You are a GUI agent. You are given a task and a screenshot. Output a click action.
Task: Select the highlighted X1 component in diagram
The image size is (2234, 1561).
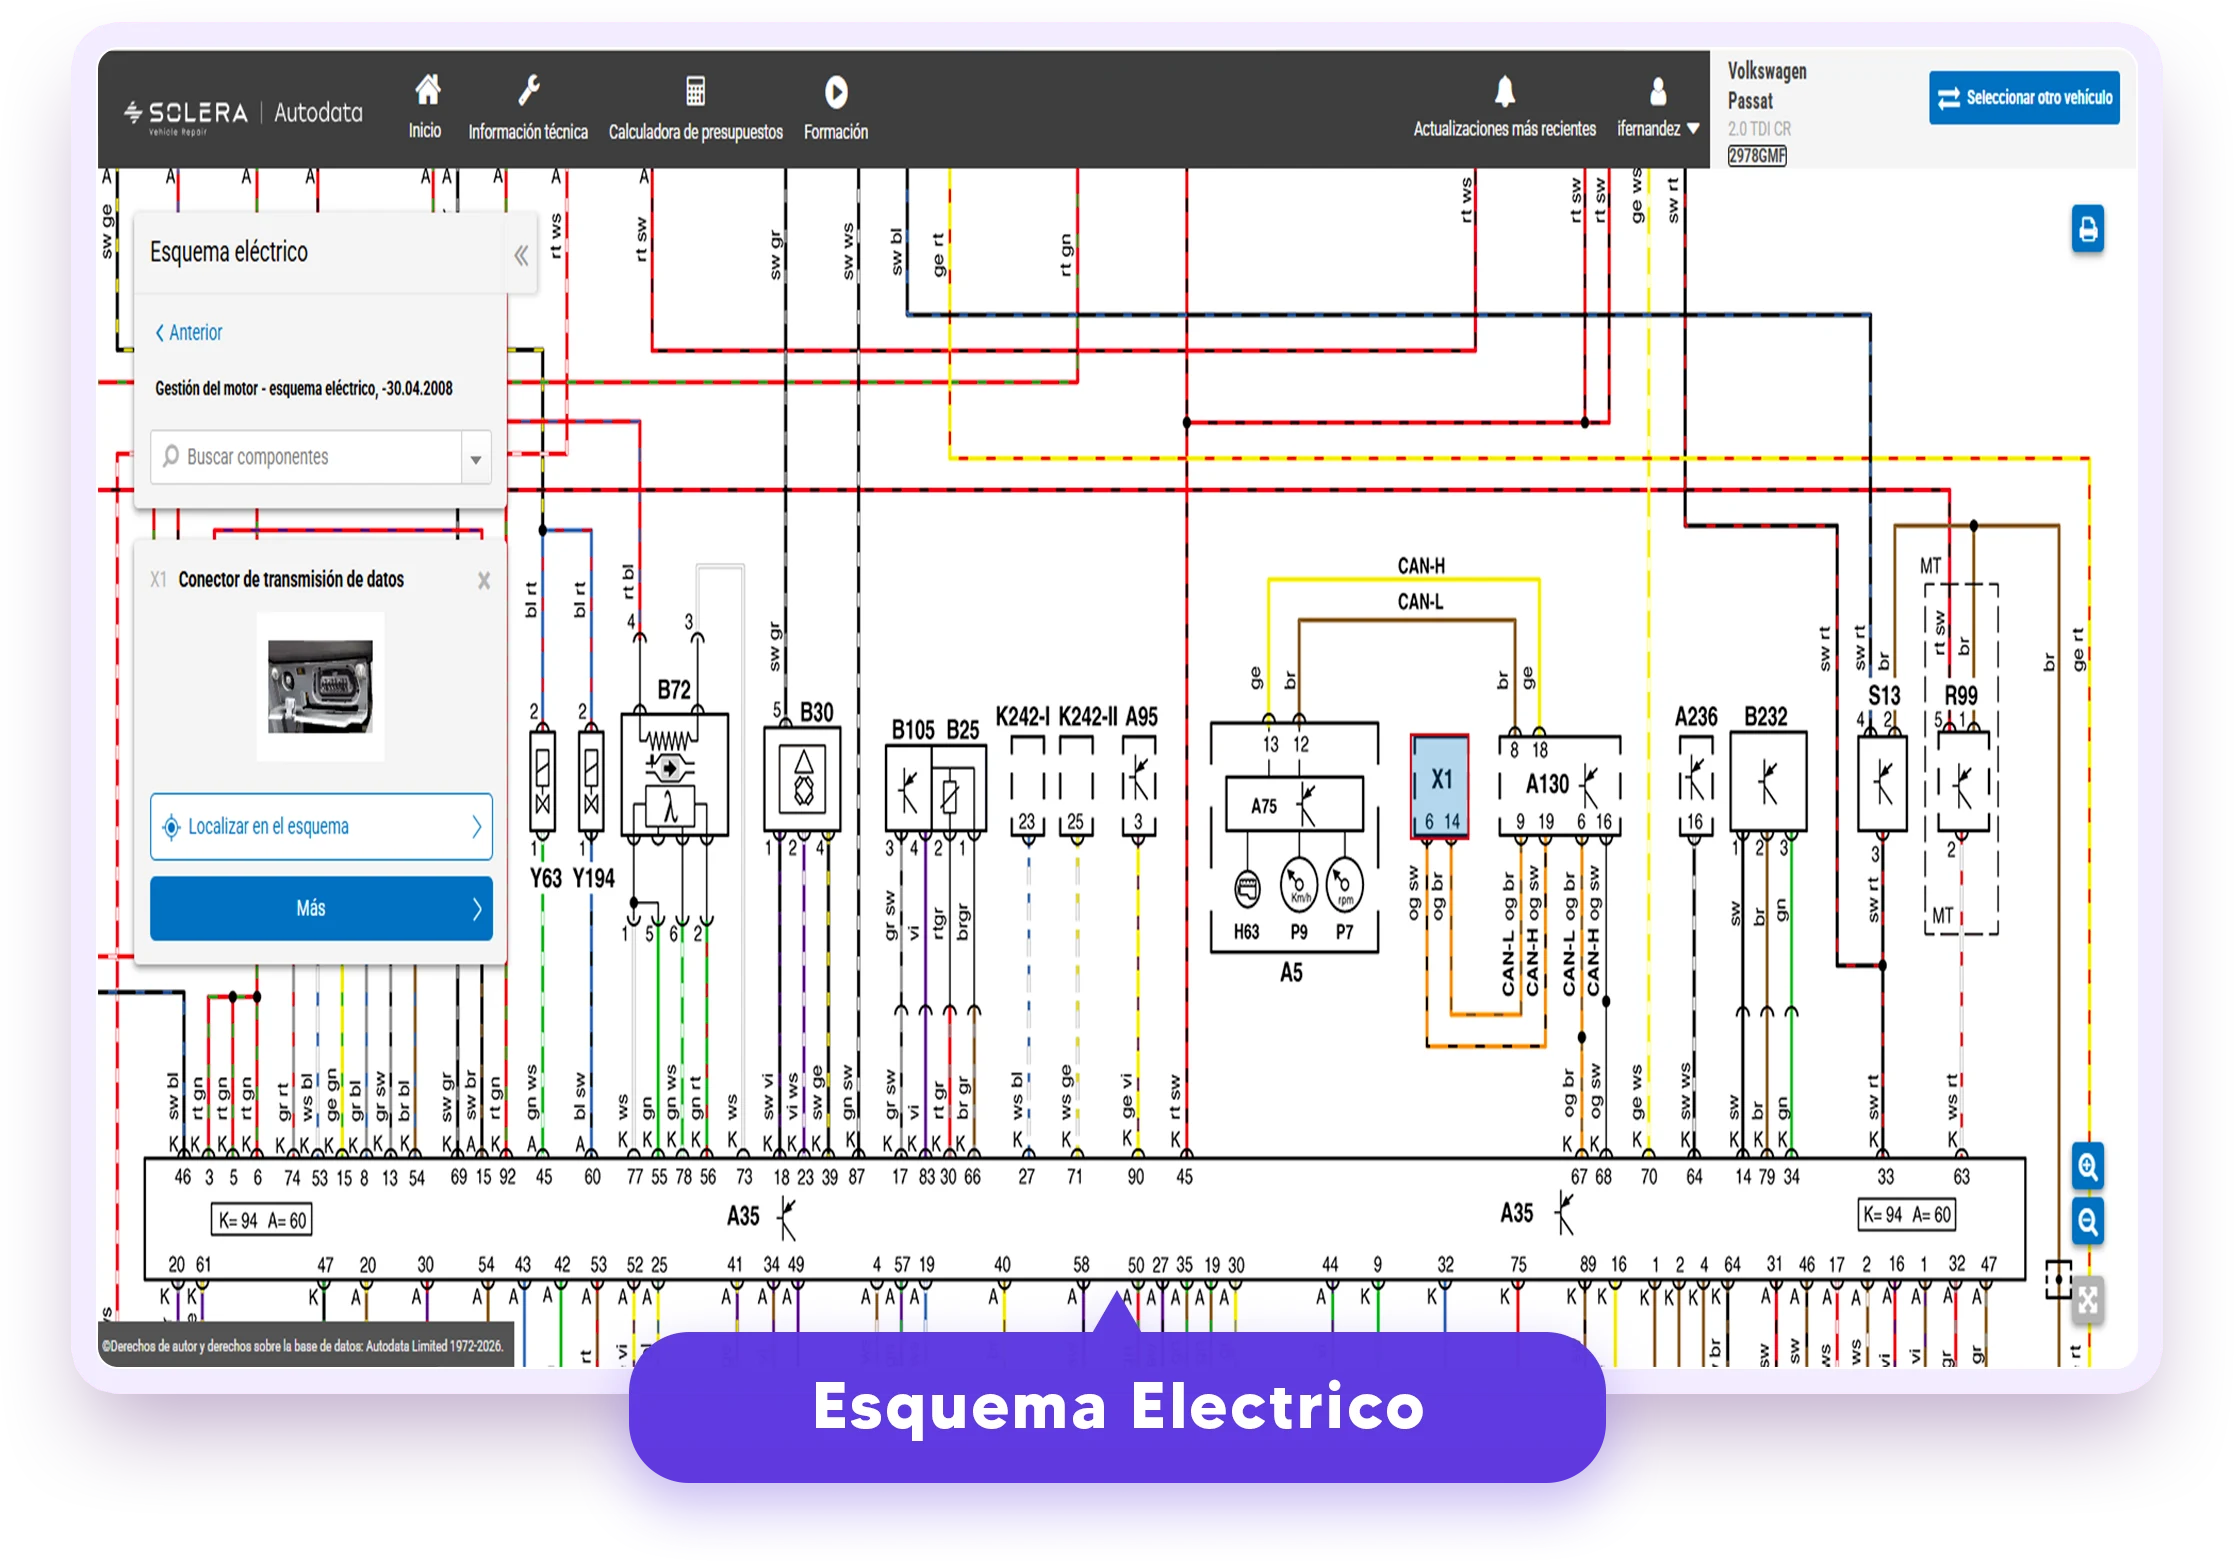tap(1440, 786)
